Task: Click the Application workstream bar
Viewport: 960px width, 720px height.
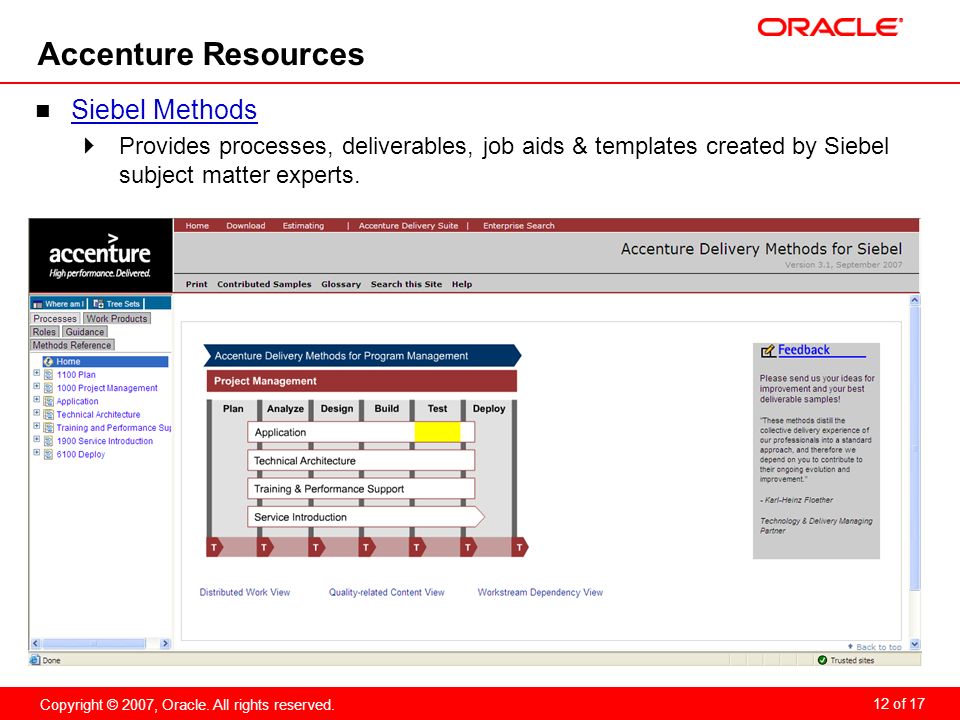Action: click(x=361, y=432)
